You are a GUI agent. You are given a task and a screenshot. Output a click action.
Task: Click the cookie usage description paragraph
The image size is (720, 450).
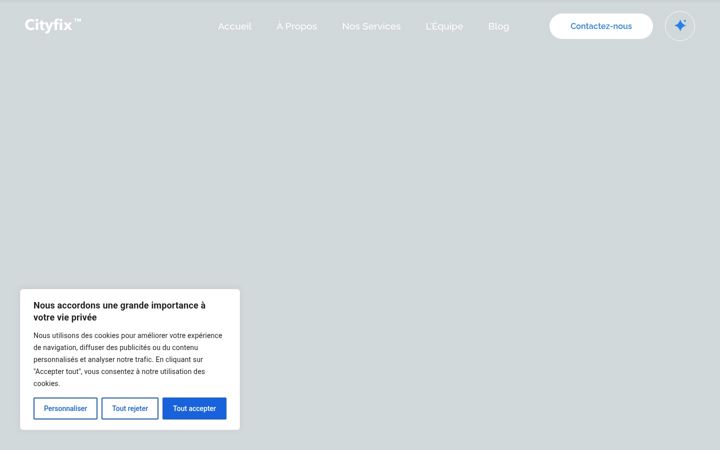coord(128,359)
